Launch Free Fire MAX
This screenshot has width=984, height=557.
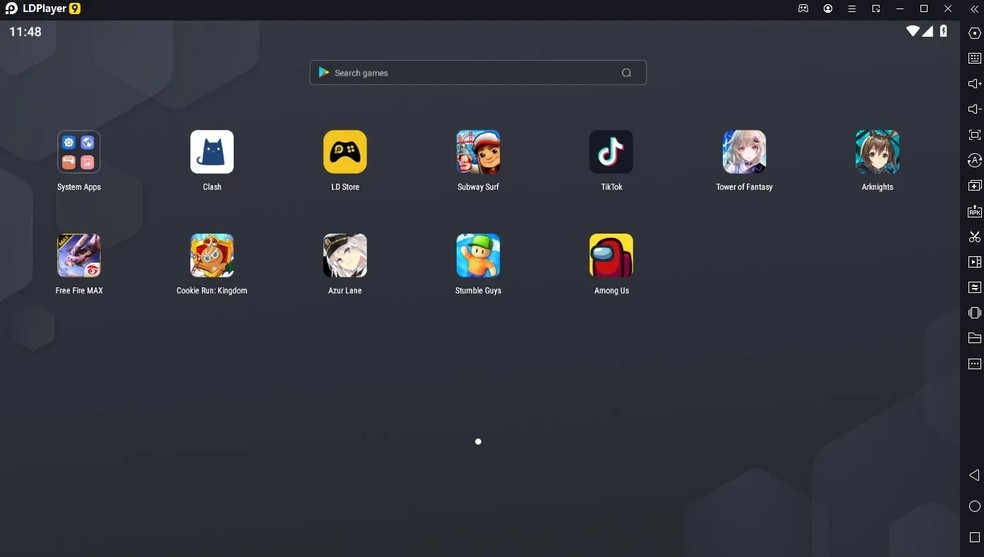(78, 255)
